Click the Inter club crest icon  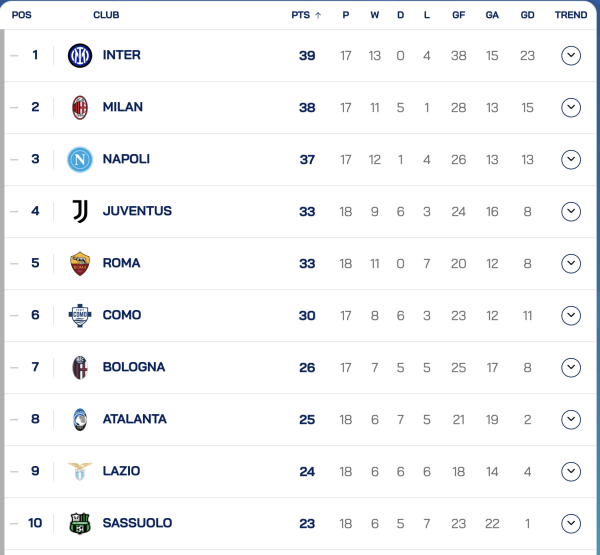[x=80, y=56]
